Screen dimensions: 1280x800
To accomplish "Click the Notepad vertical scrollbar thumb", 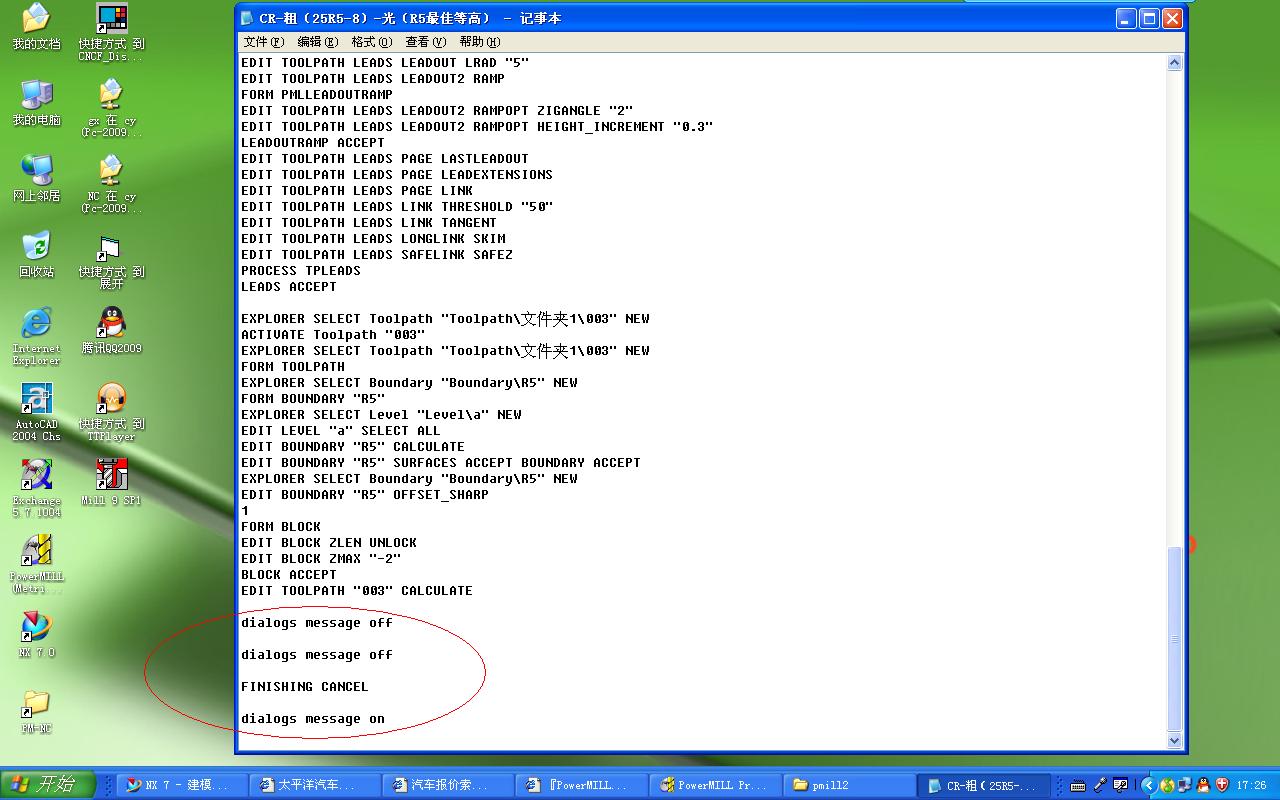I will pos(1175,639).
